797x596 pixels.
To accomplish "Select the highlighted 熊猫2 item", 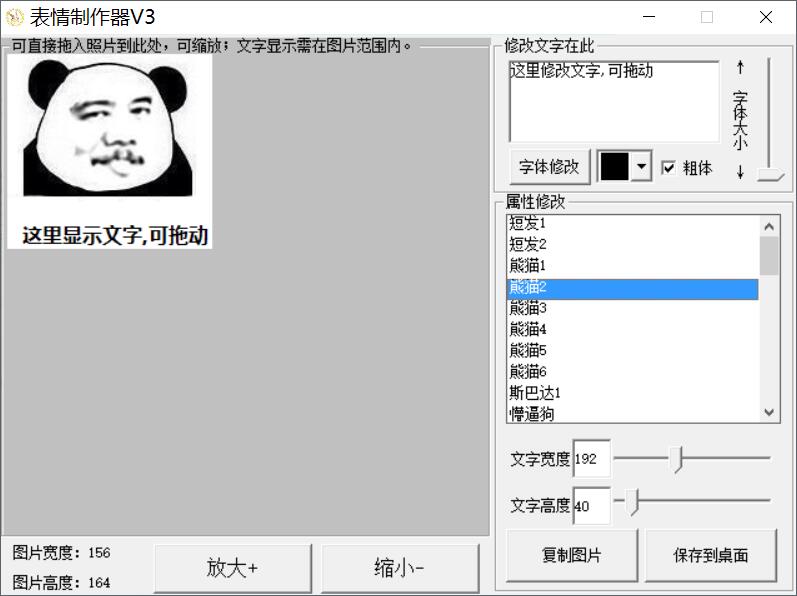I will (632, 288).
